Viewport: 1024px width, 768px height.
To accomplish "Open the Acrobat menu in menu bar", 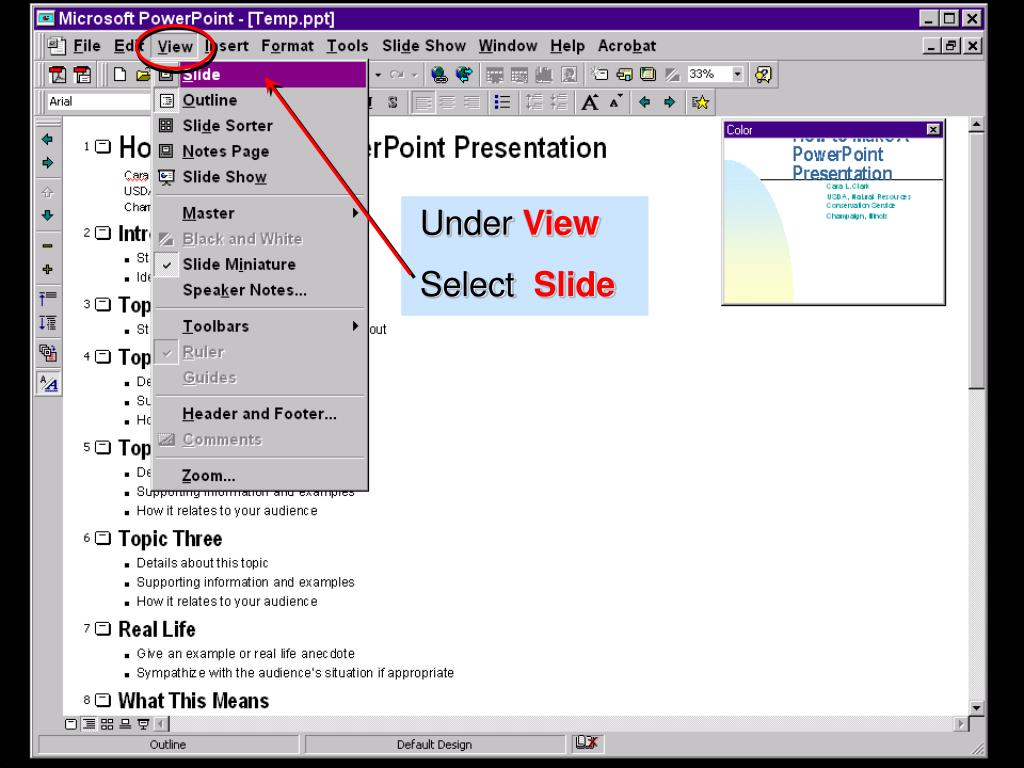I will coord(627,46).
